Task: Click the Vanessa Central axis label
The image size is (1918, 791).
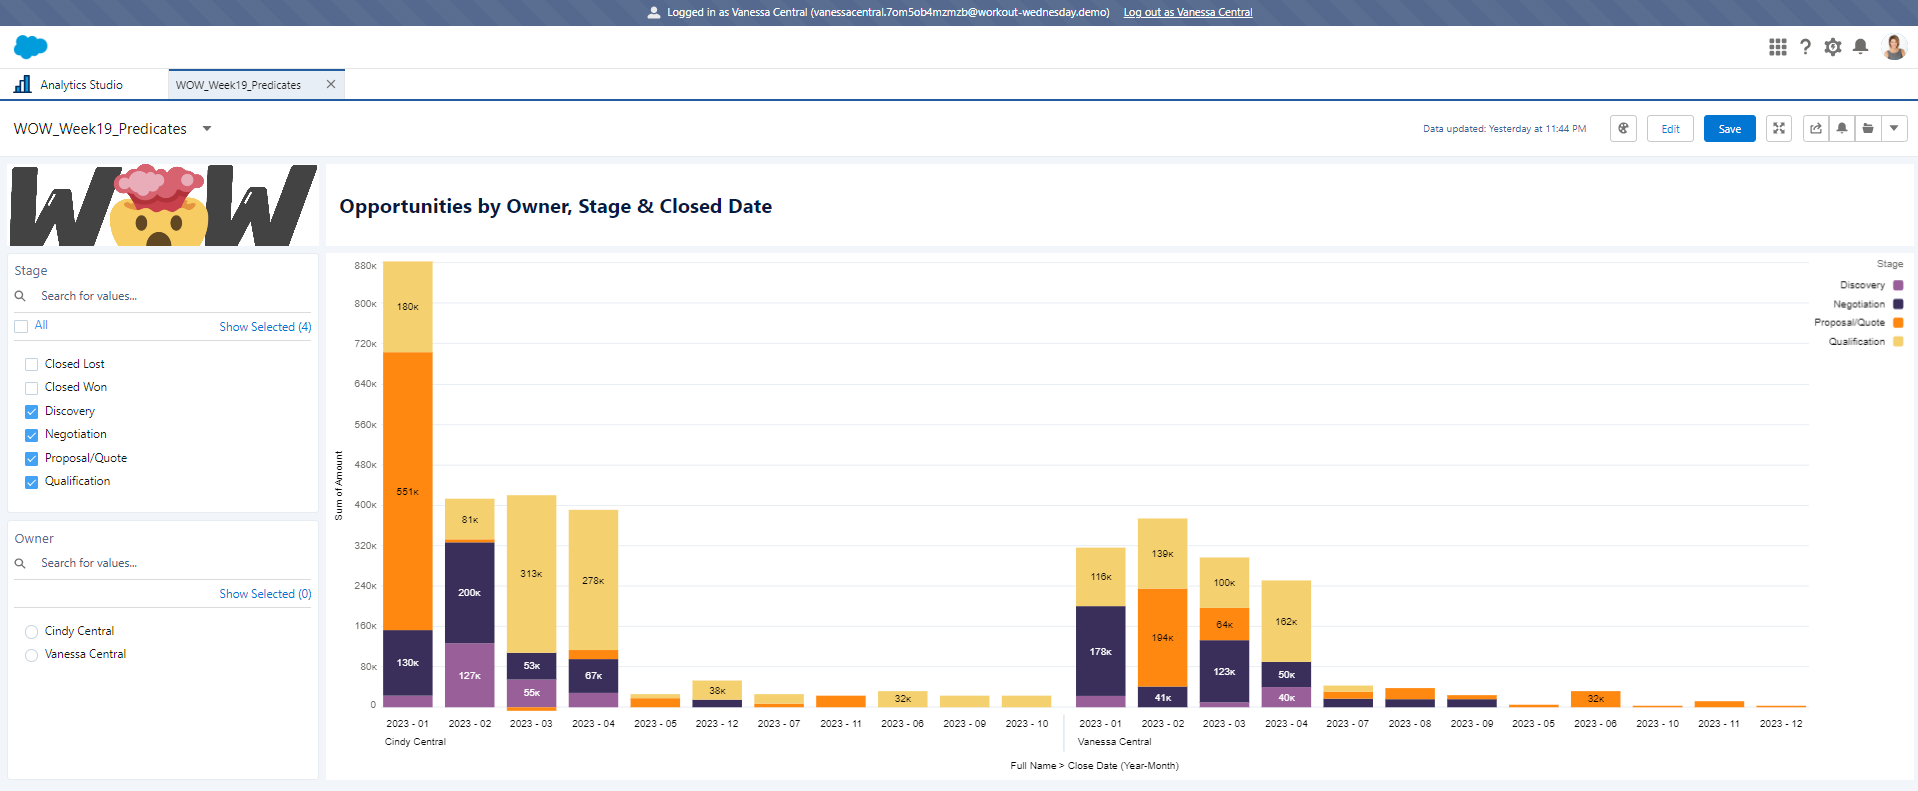Action: pyautogui.click(x=1114, y=742)
